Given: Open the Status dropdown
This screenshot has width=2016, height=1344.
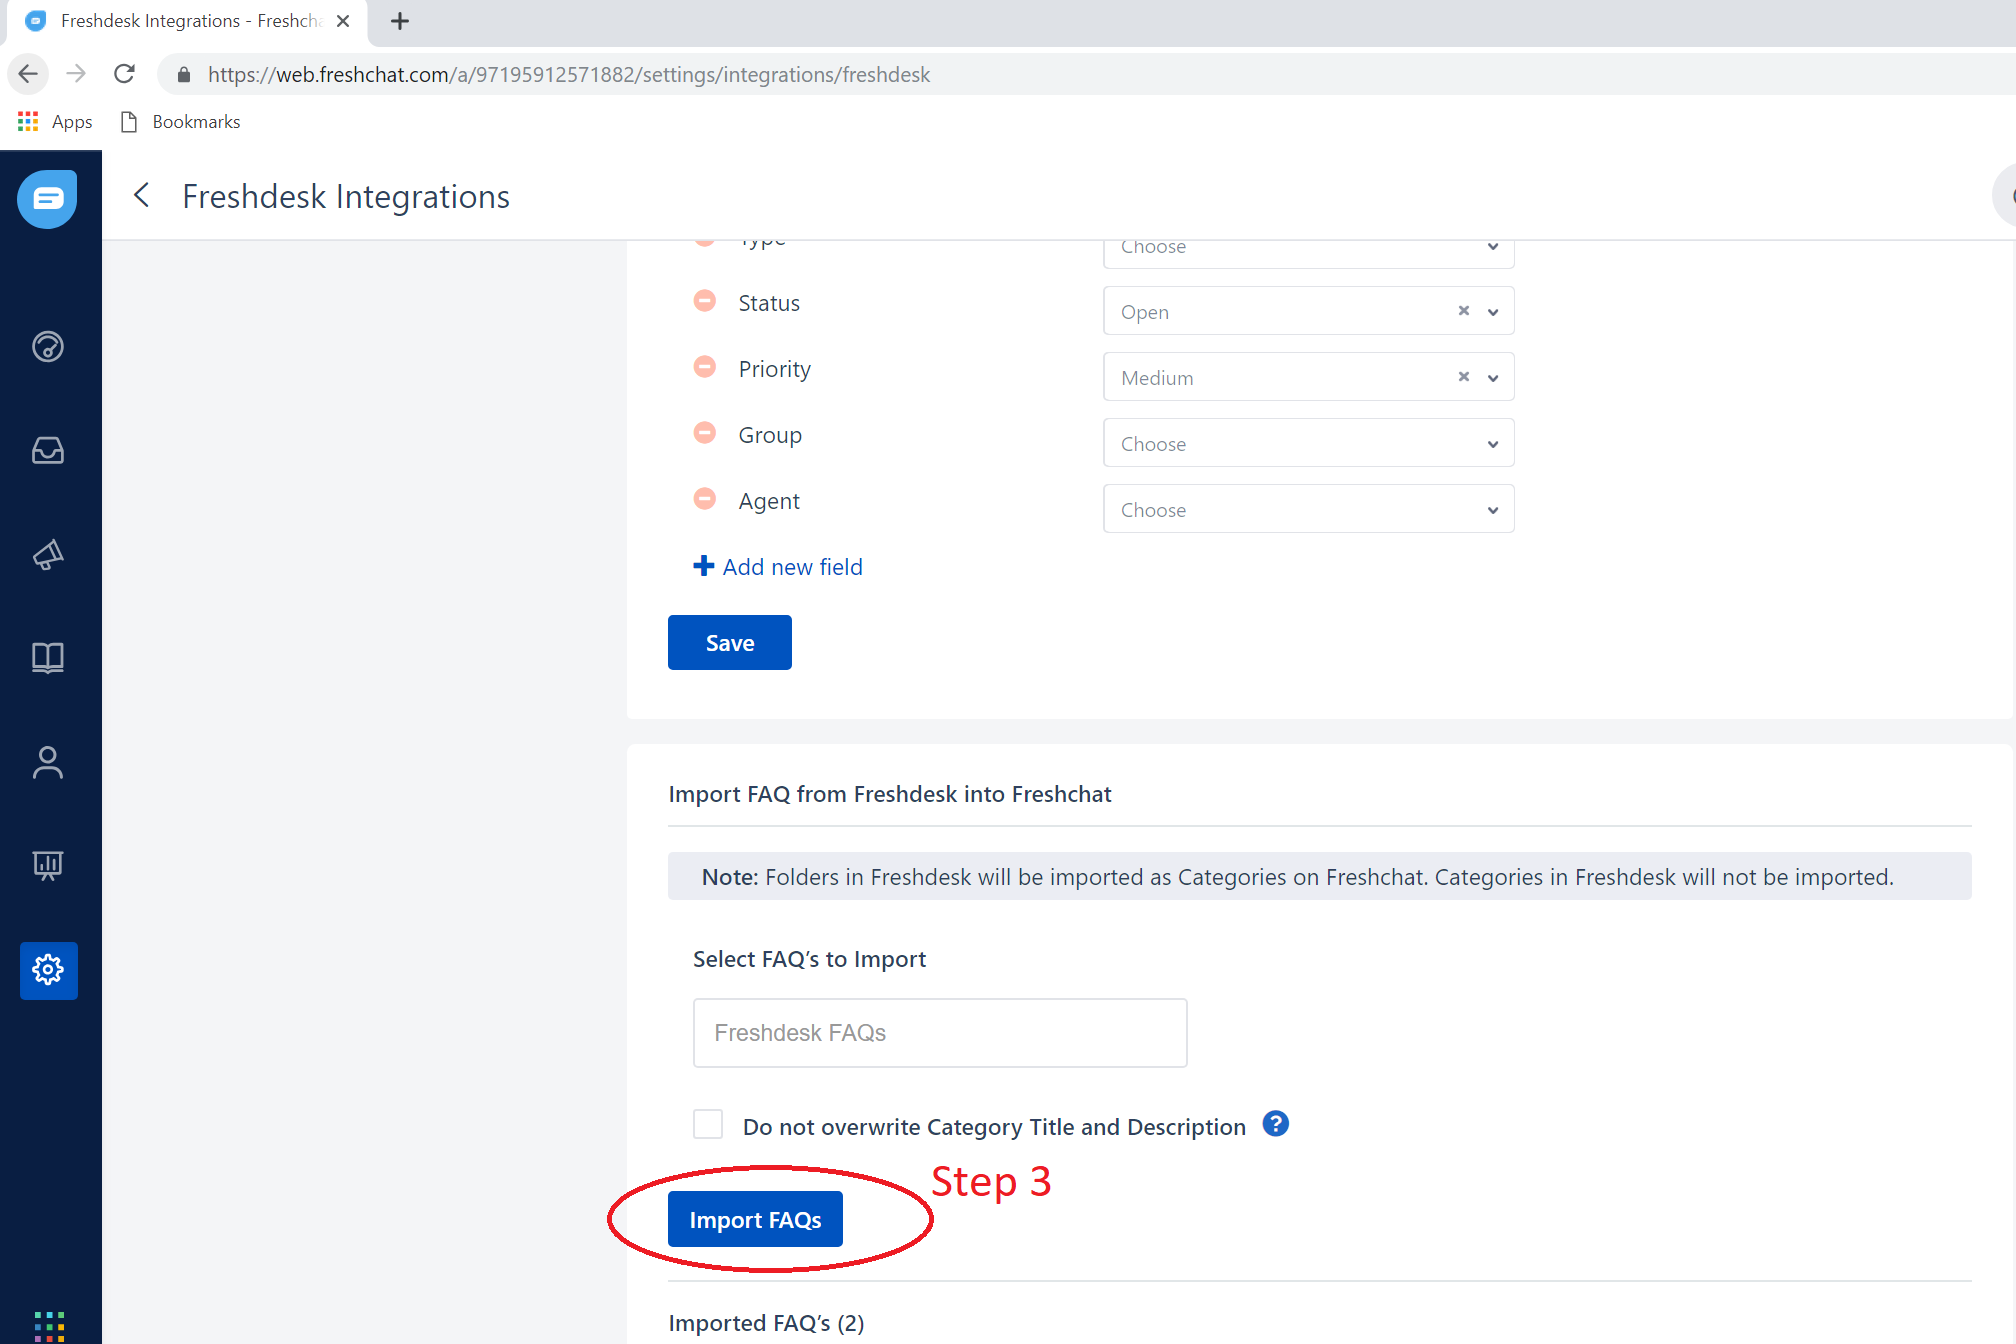Looking at the screenshot, I should (1308, 311).
